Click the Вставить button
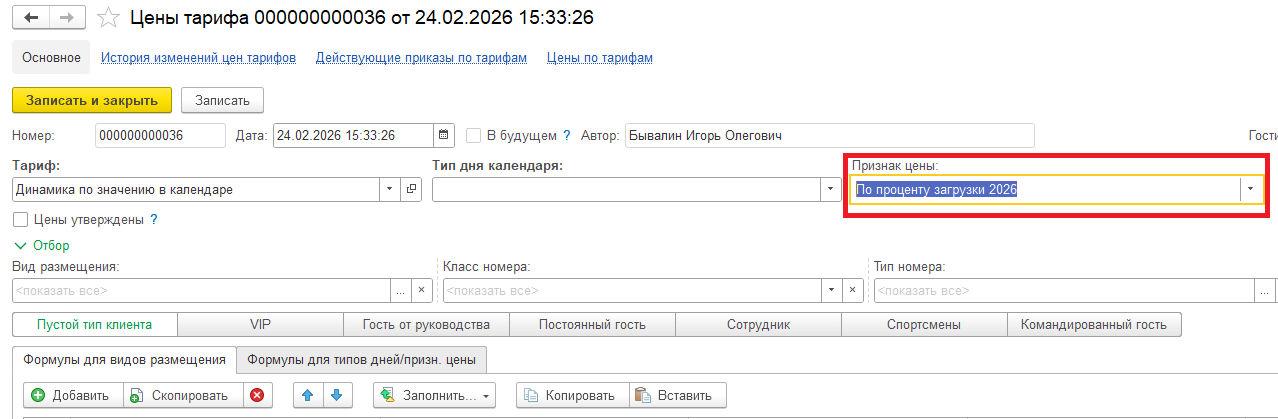 click(x=677, y=395)
